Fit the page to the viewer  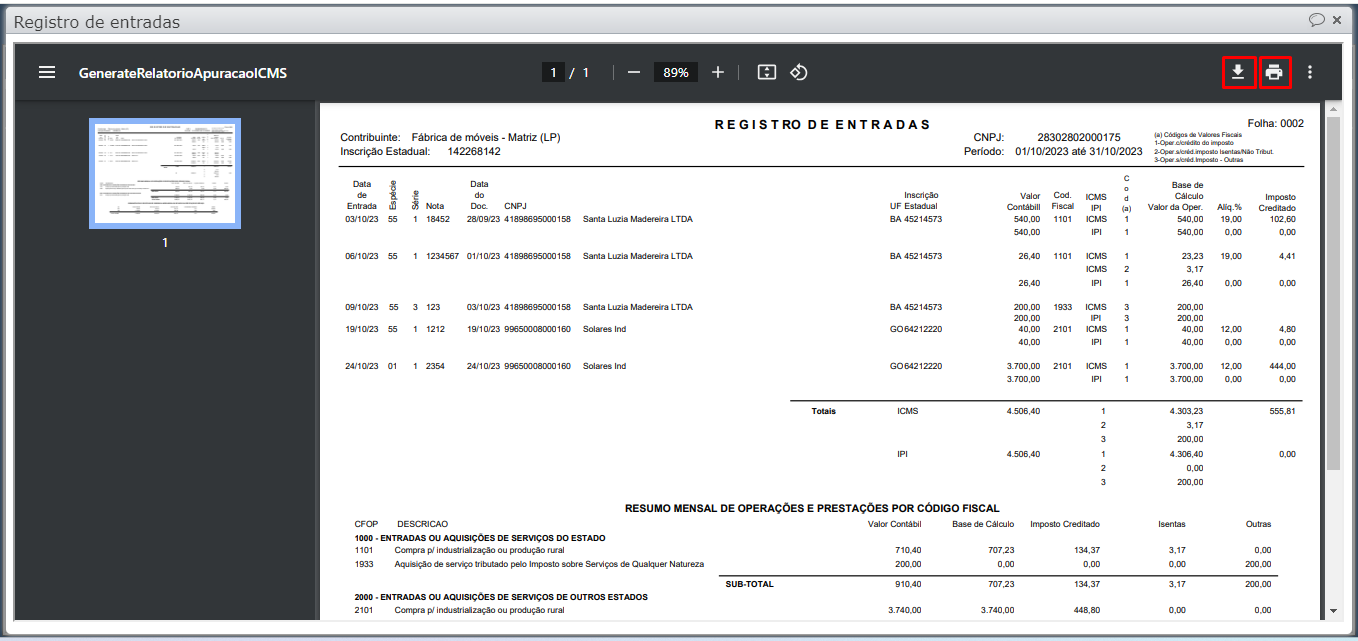[x=766, y=72]
